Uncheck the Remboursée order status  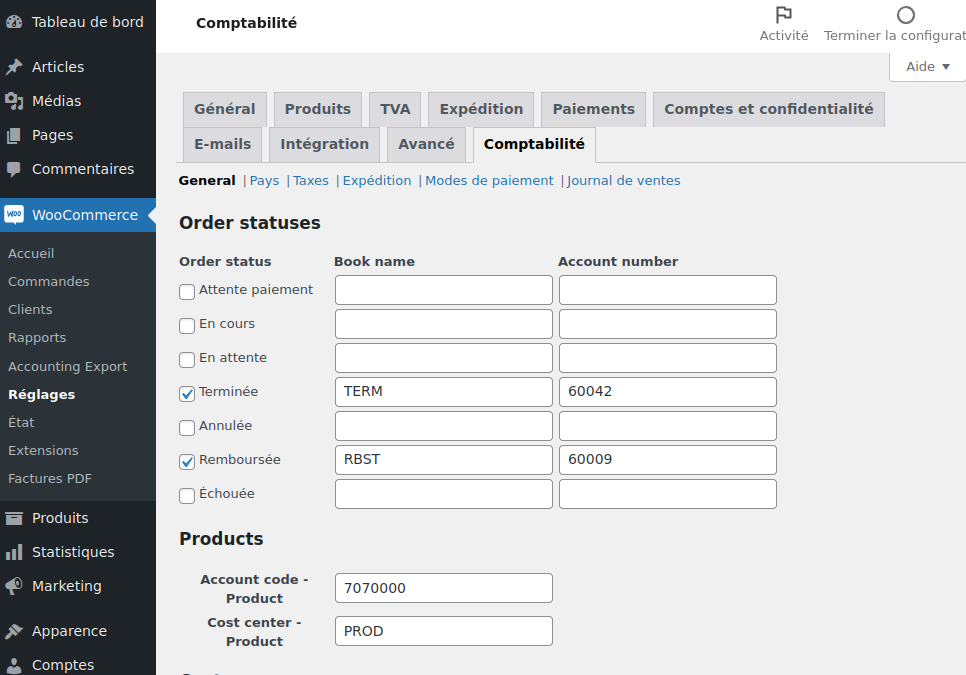pyautogui.click(x=187, y=462)
